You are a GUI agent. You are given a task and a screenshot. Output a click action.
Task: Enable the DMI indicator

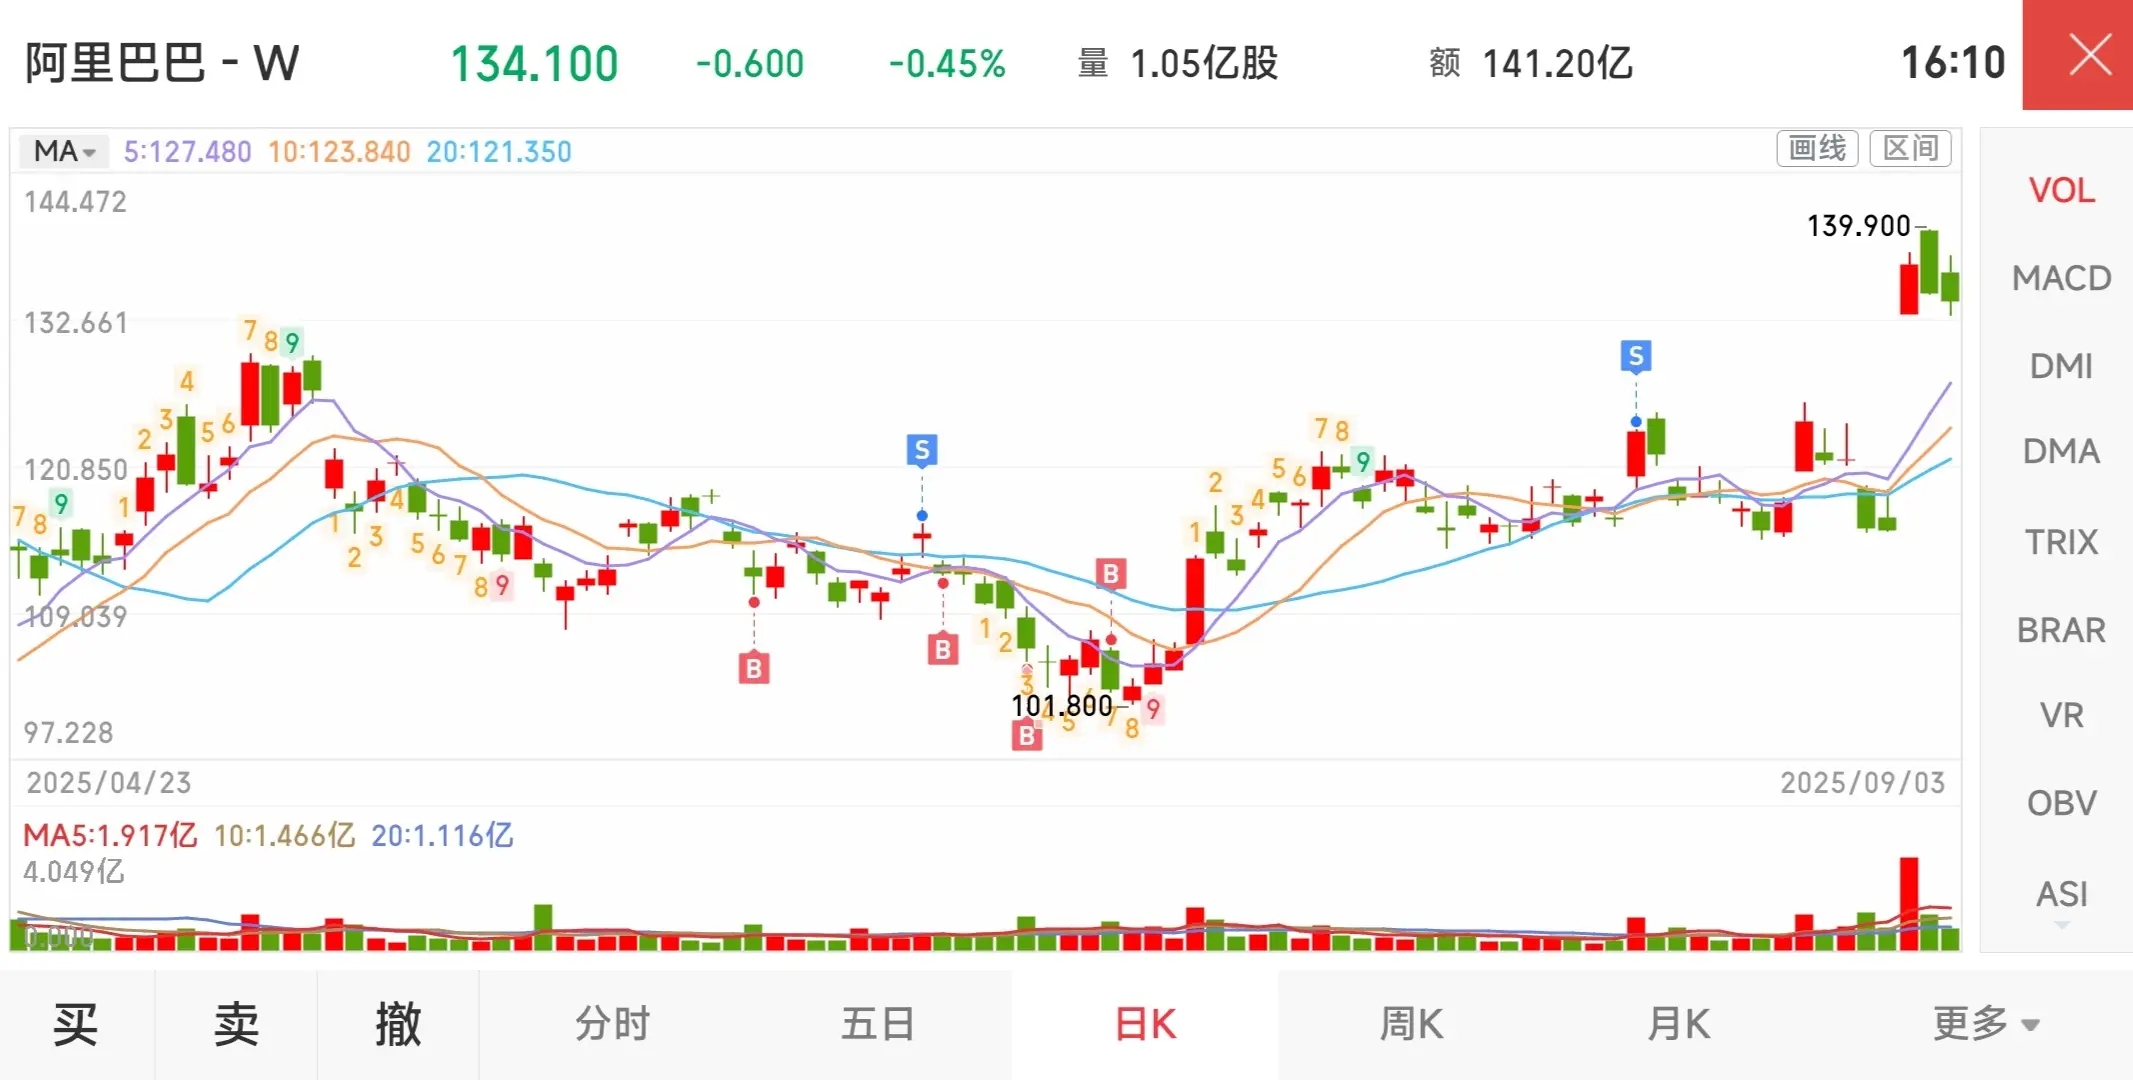coord(2061,366)
